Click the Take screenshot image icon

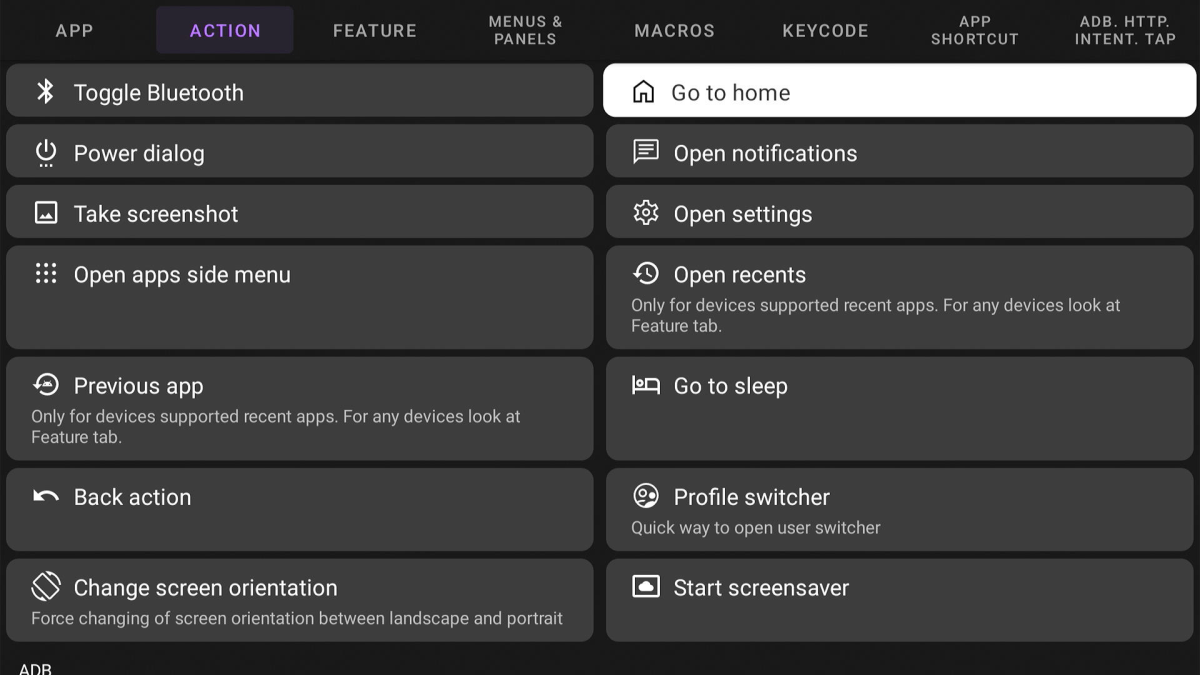(x=46, y=213)
